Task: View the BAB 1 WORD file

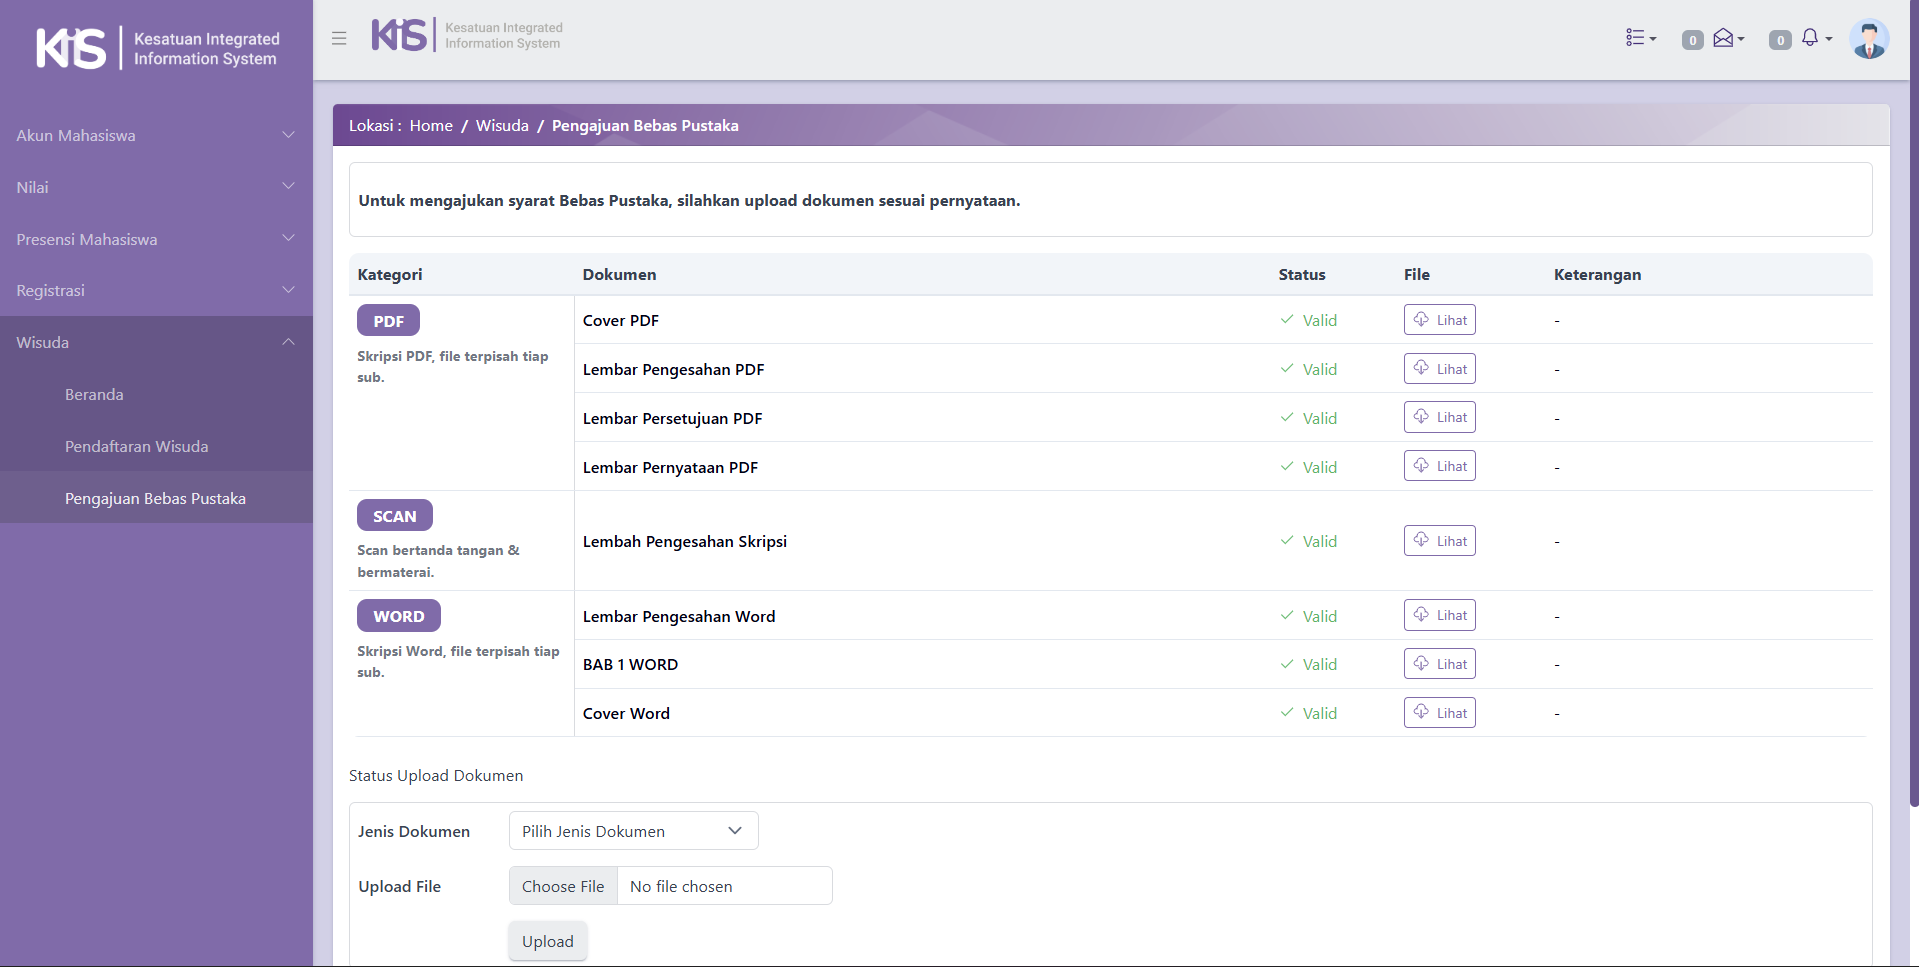Action: 1439,664
